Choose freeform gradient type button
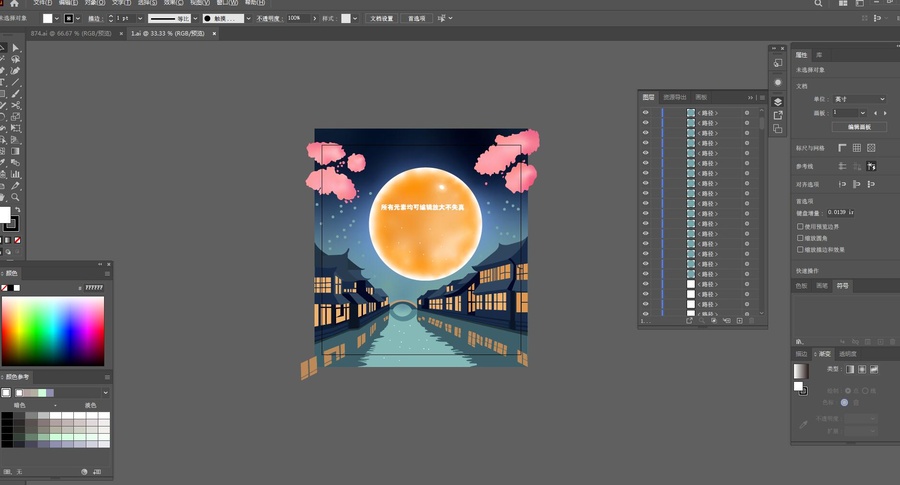Viewport: 900px width, 485px height. (x=874, y=369)
